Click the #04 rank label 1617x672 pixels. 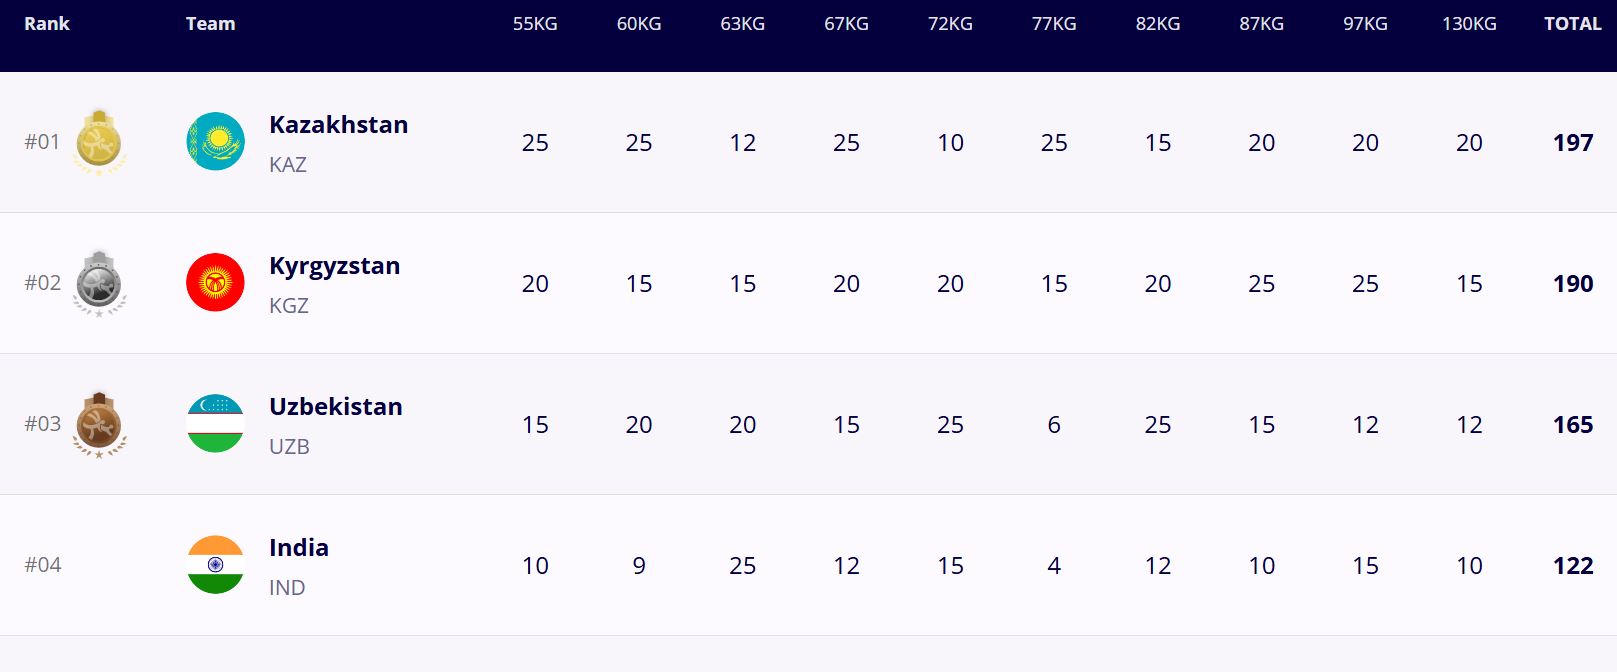(43, 565)
